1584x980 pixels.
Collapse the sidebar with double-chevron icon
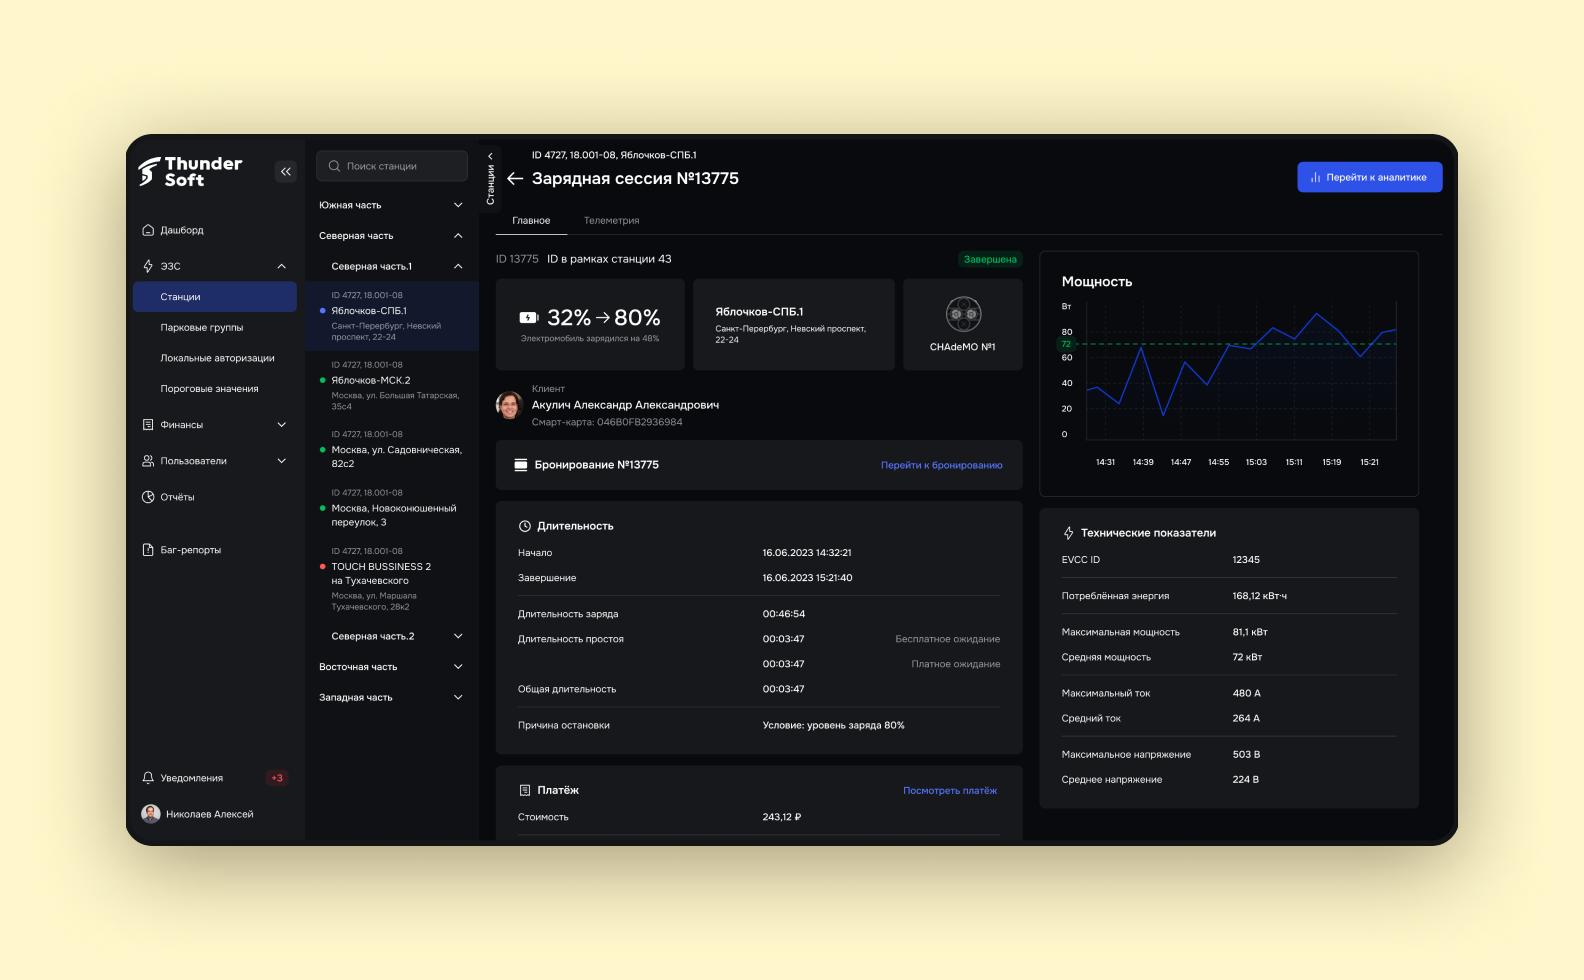(286, 172)
